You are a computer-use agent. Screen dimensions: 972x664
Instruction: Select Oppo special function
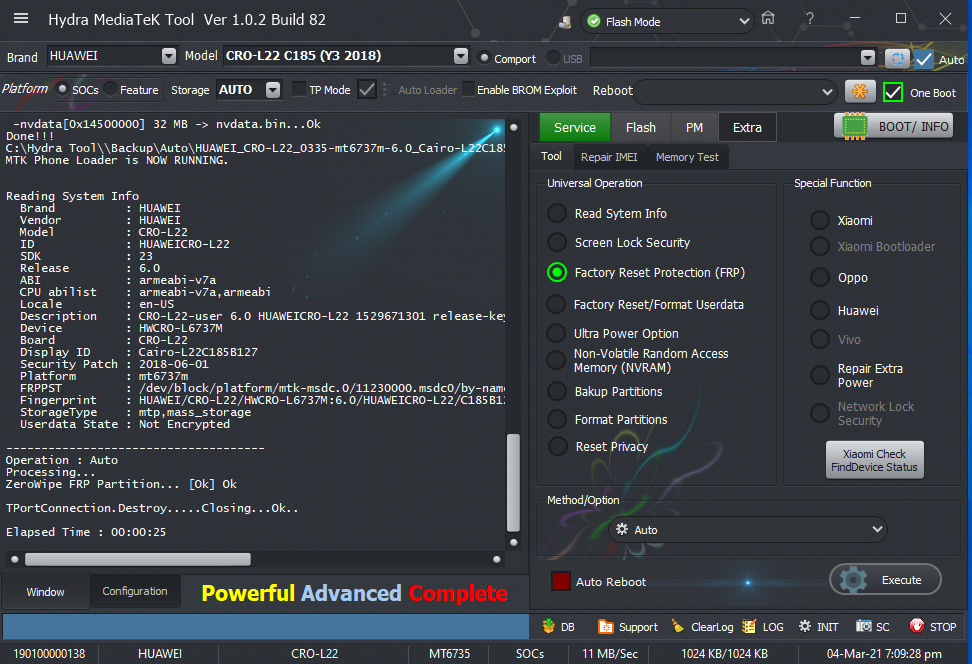pyautogui.click(x=820, y=277)
